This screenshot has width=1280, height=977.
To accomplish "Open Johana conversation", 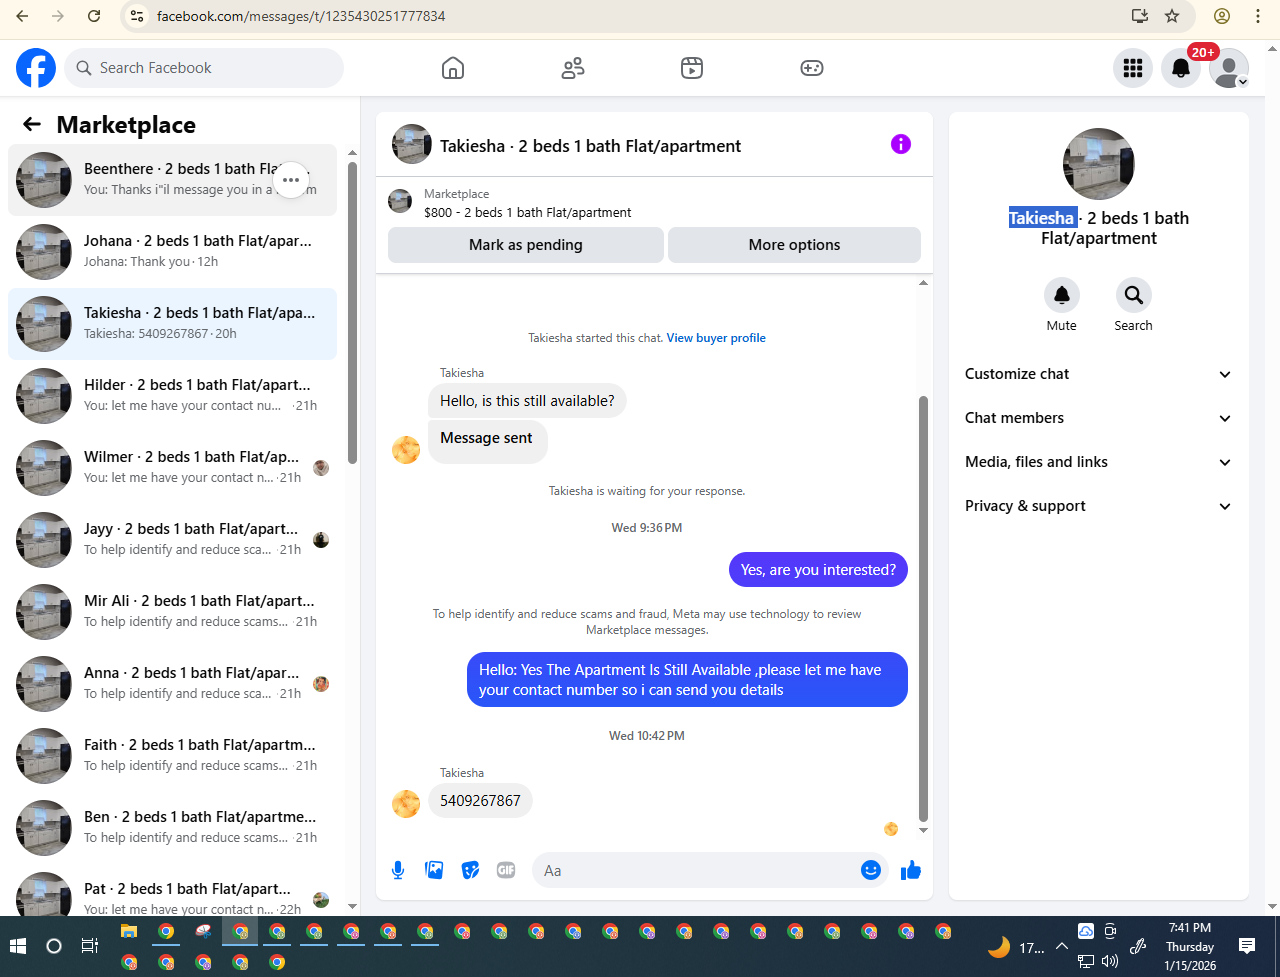I will tap(172, 252).
